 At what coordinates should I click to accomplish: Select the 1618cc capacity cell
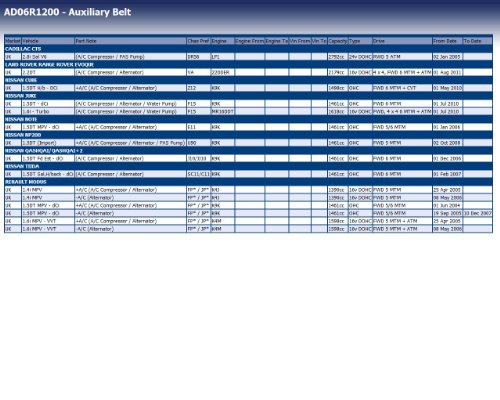click(x=338, y=111)
